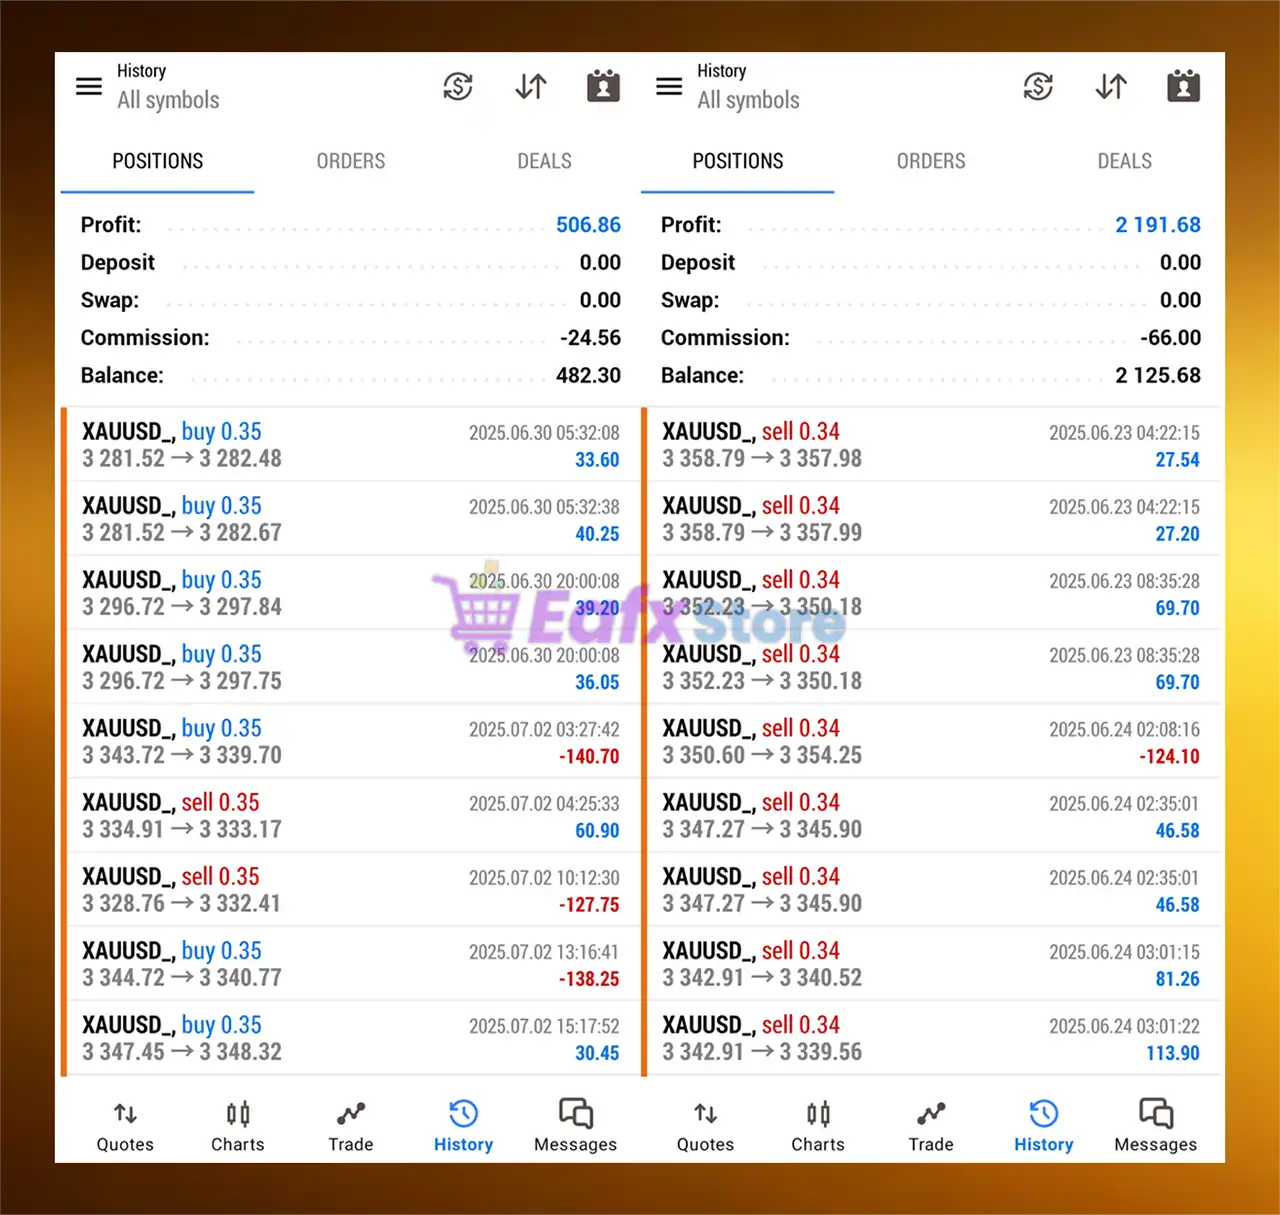Tap the sort arrows icon in right panel
This screenshot has width=1280, height=1215.
[x=1111, y=87]
